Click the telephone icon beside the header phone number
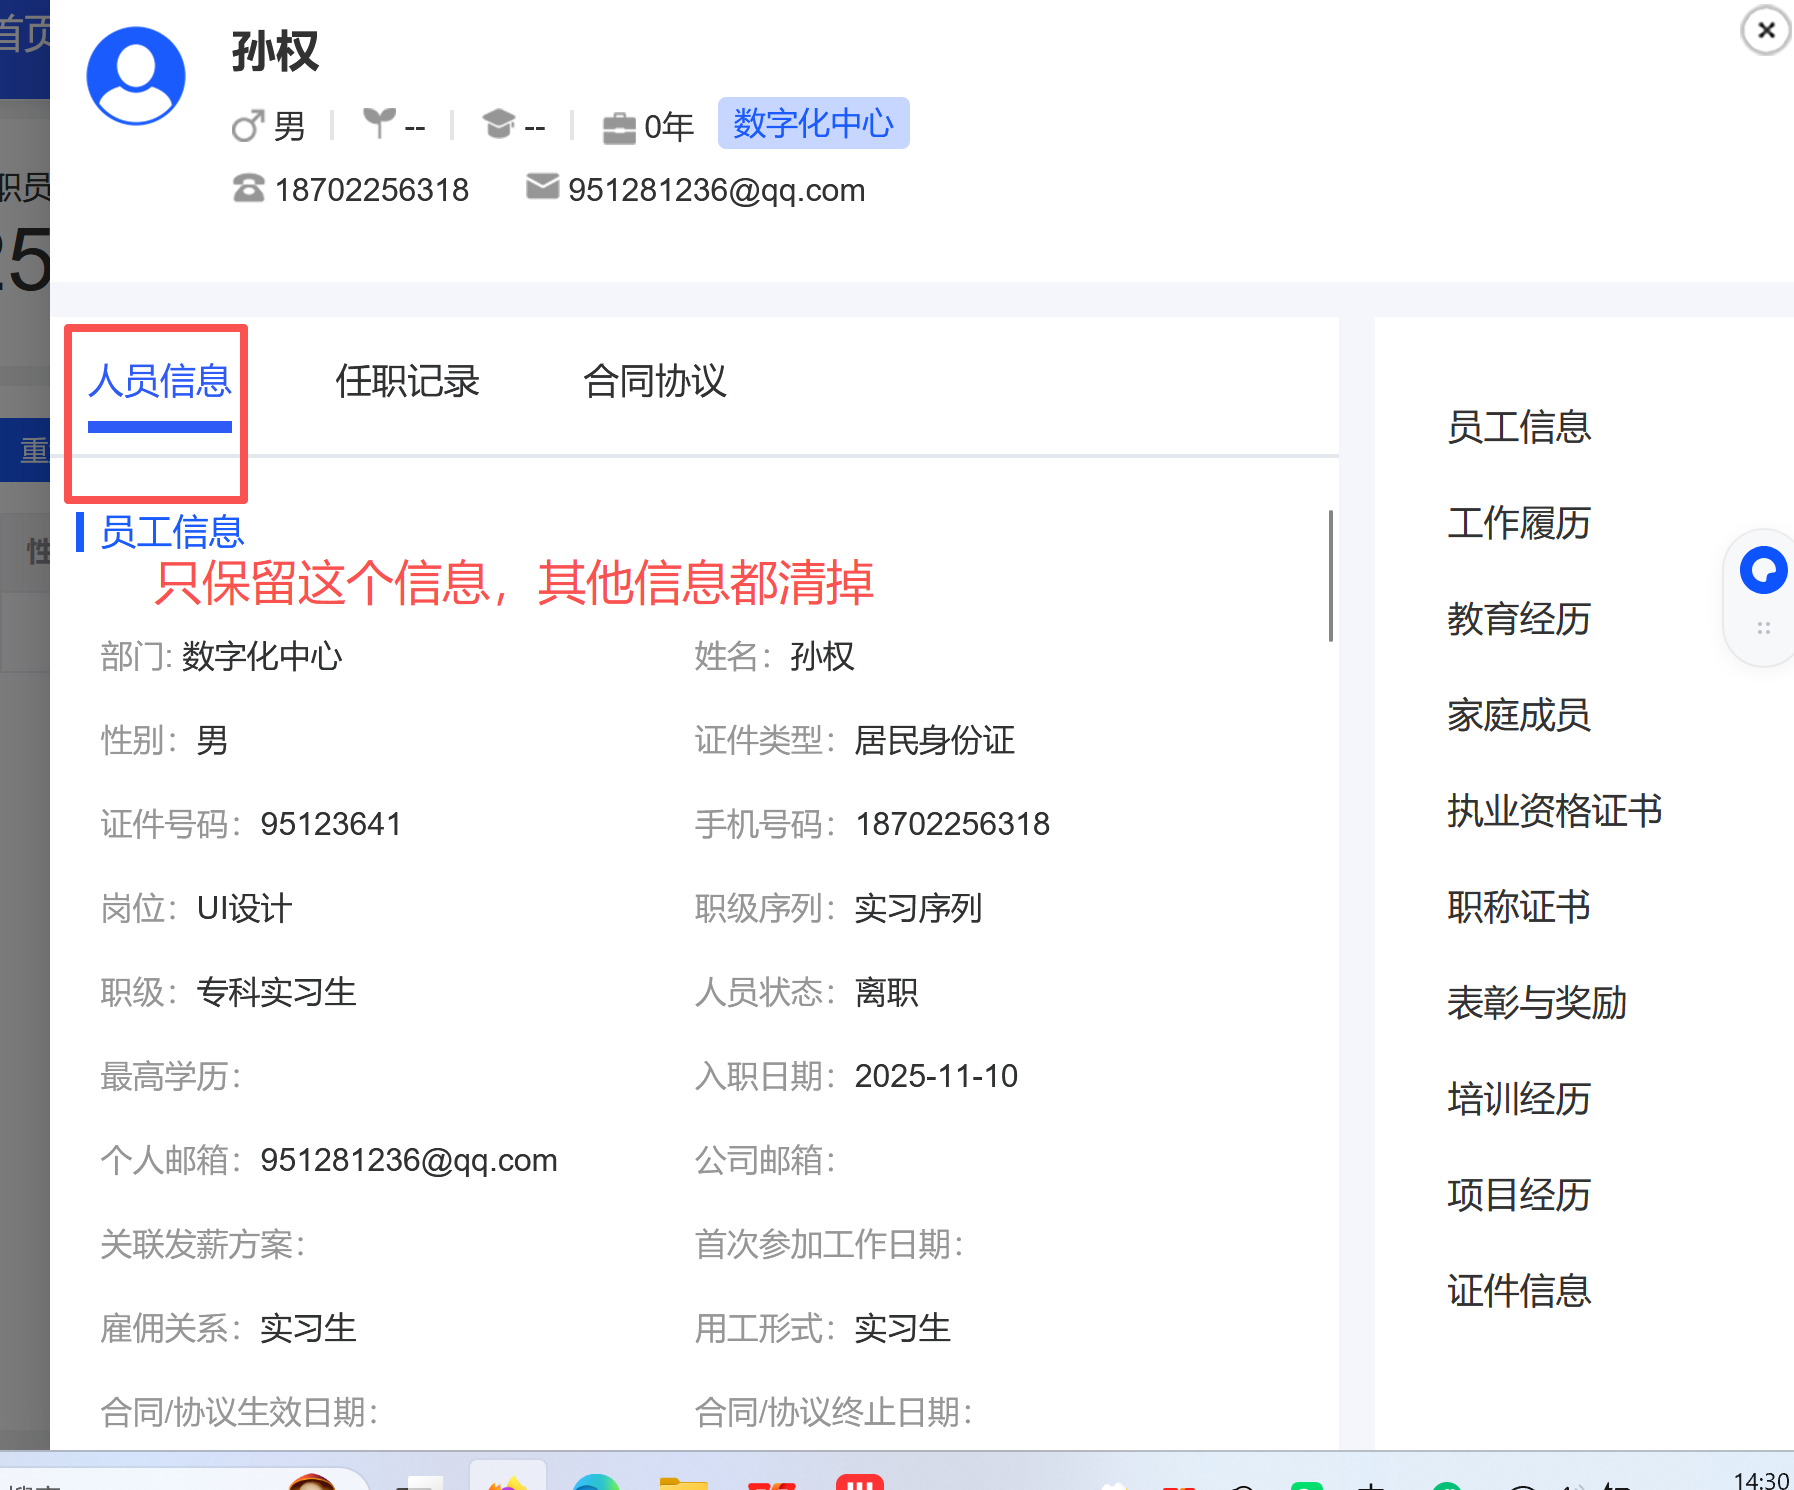 point(248,188)
